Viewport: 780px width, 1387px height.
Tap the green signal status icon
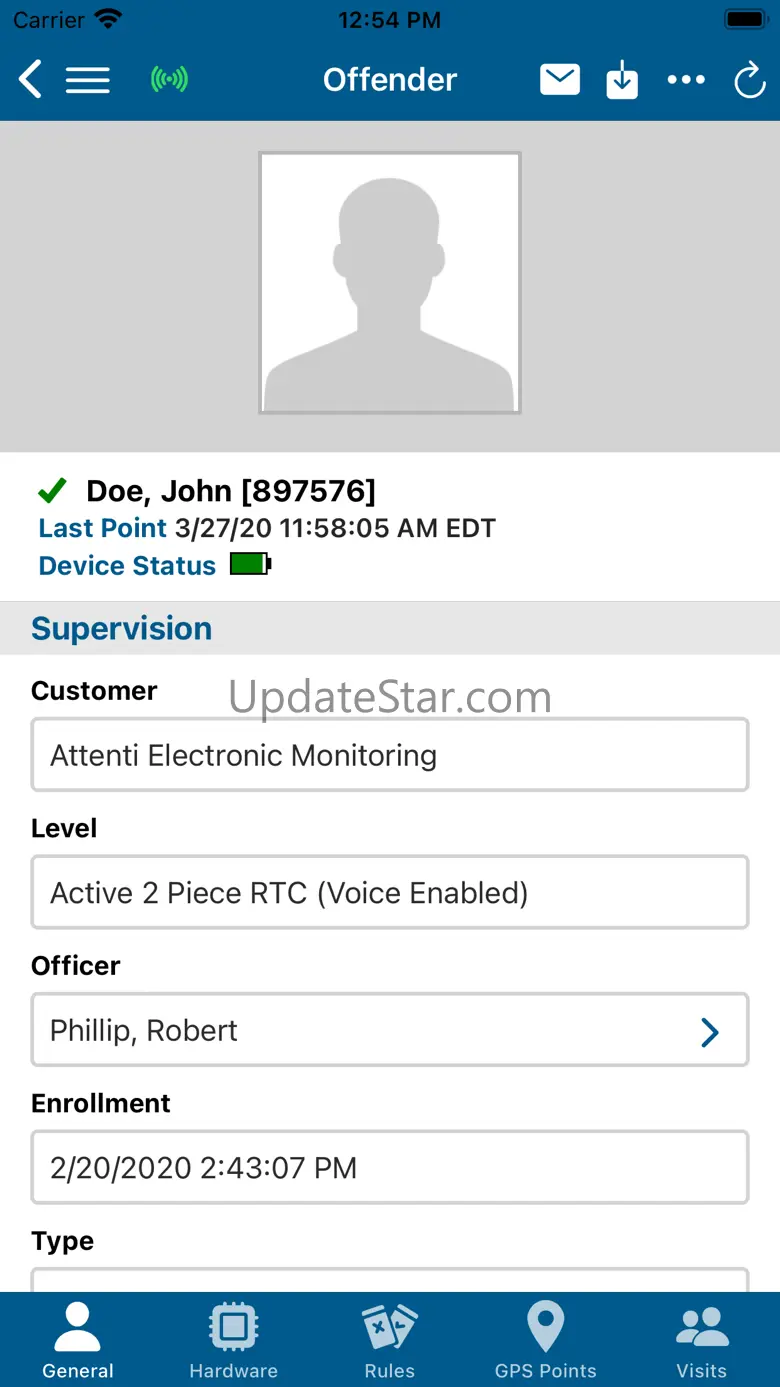(x=169, y=80)
